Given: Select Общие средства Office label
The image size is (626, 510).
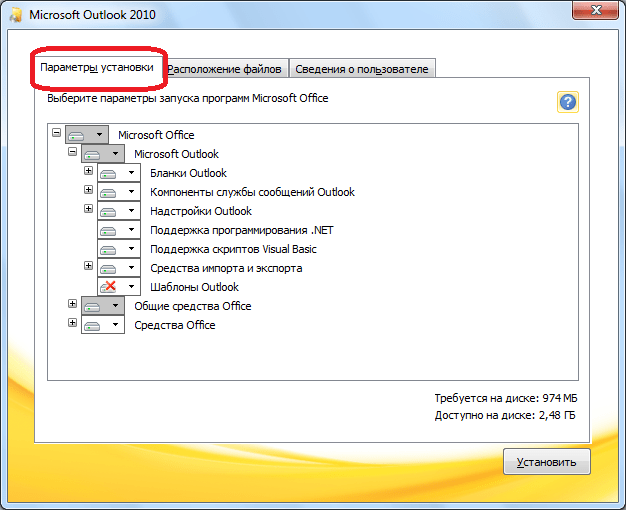Looking at the screenshot, I should pos(193,306).
